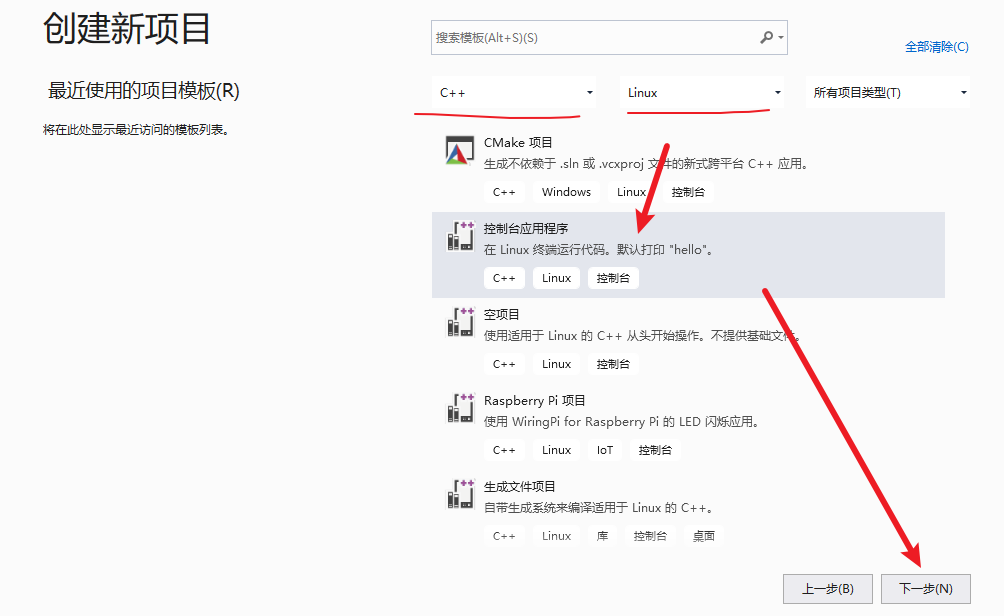
Task: Select the CMake project template icon
Action: coord(460,150)
